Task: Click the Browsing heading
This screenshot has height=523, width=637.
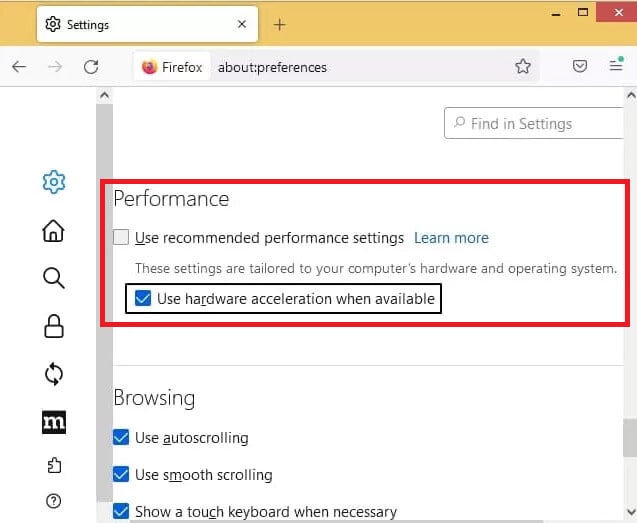Action: (154, 397)
